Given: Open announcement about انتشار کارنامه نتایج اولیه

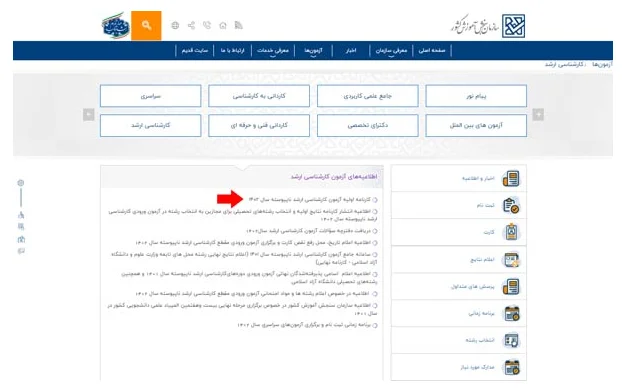Looking at the screenshot, I should (x=243, y=215).
